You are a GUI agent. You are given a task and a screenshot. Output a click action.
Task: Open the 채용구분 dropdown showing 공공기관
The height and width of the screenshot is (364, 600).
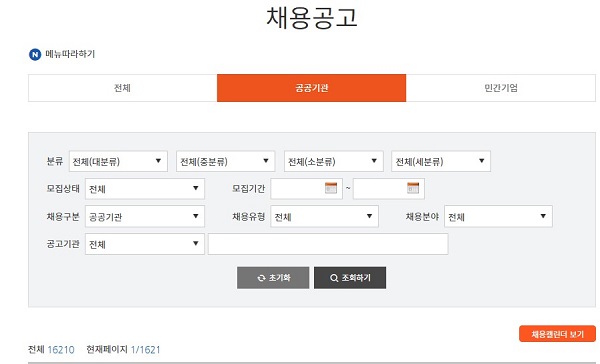pyautogui.click(x=145, y=216)
